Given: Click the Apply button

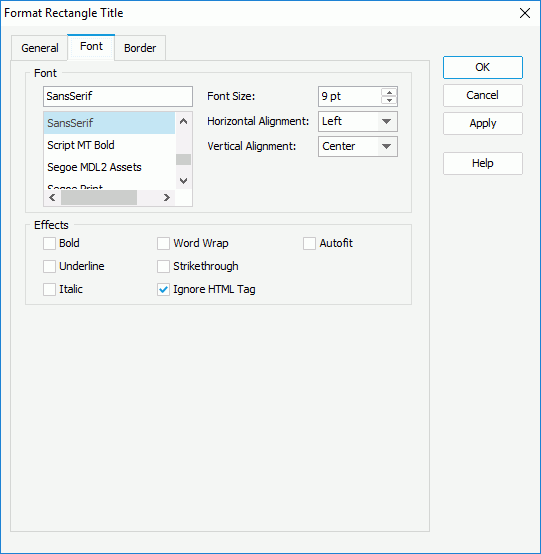Looking at the screenshot, I should [x=483, y=123].
